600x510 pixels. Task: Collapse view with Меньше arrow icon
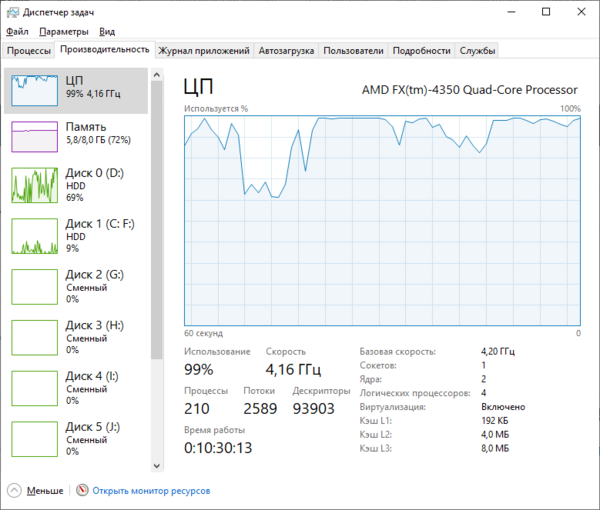point(14,490)
